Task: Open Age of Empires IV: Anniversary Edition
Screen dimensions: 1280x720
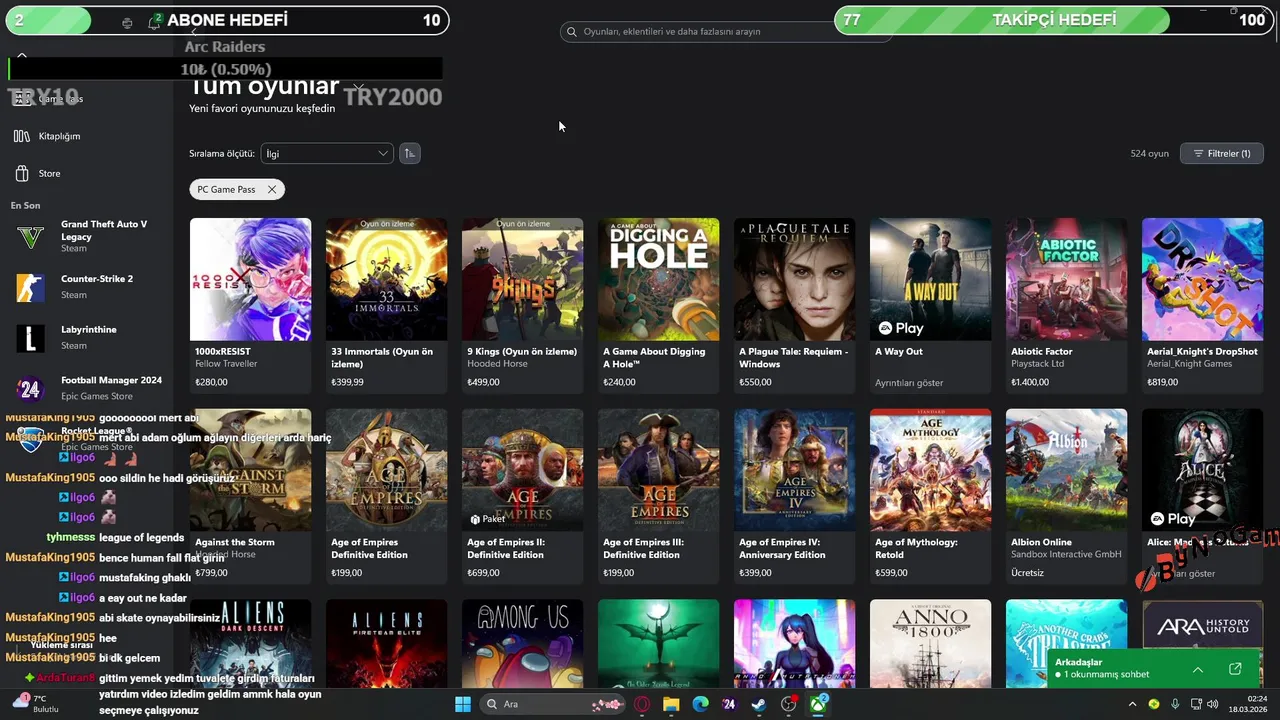Action: tap(794, 496)
